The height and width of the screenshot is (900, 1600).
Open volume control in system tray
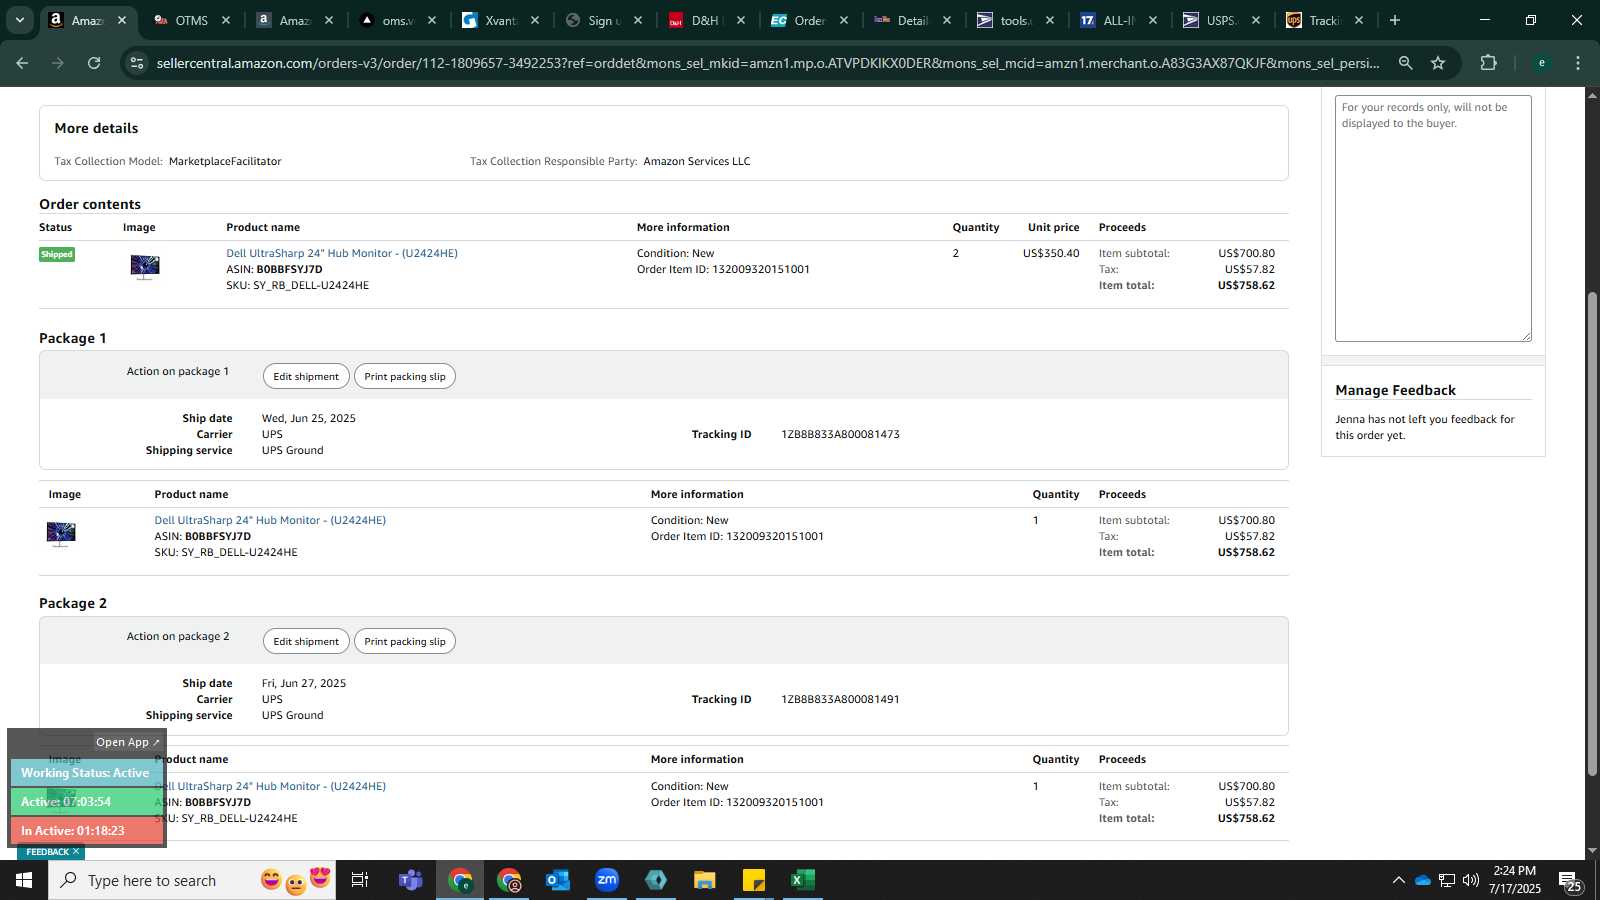tap(1470, 880)
